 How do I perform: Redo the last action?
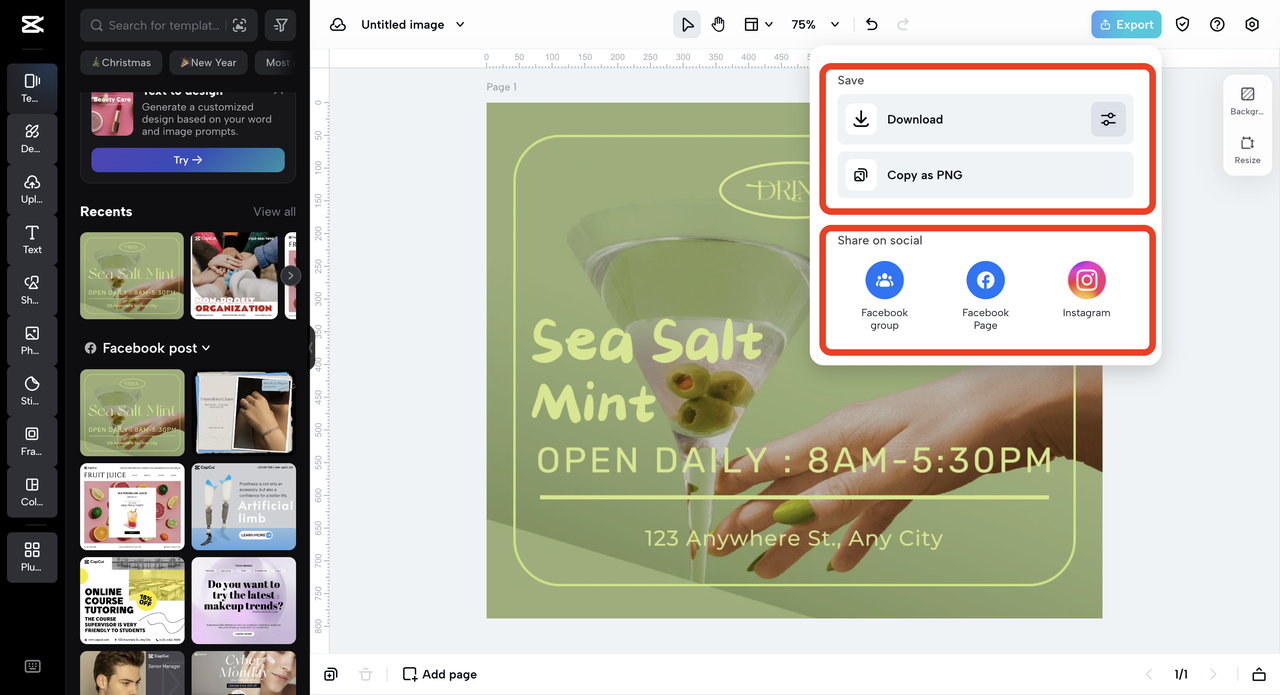[903, 24]
